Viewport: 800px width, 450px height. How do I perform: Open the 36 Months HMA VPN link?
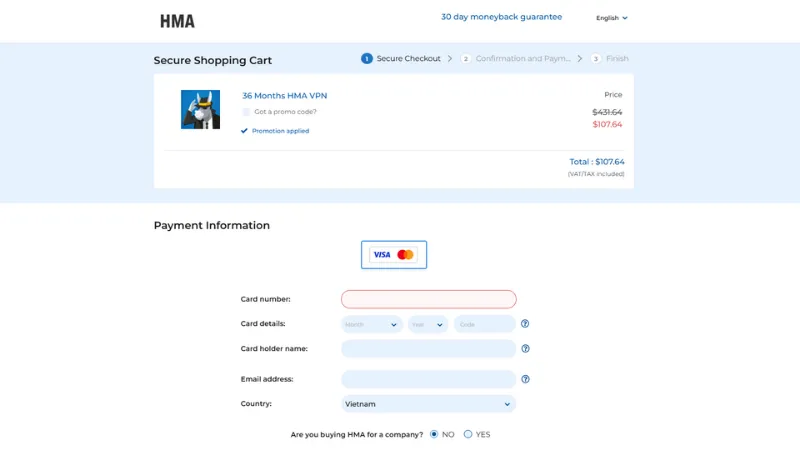(285, 95)
